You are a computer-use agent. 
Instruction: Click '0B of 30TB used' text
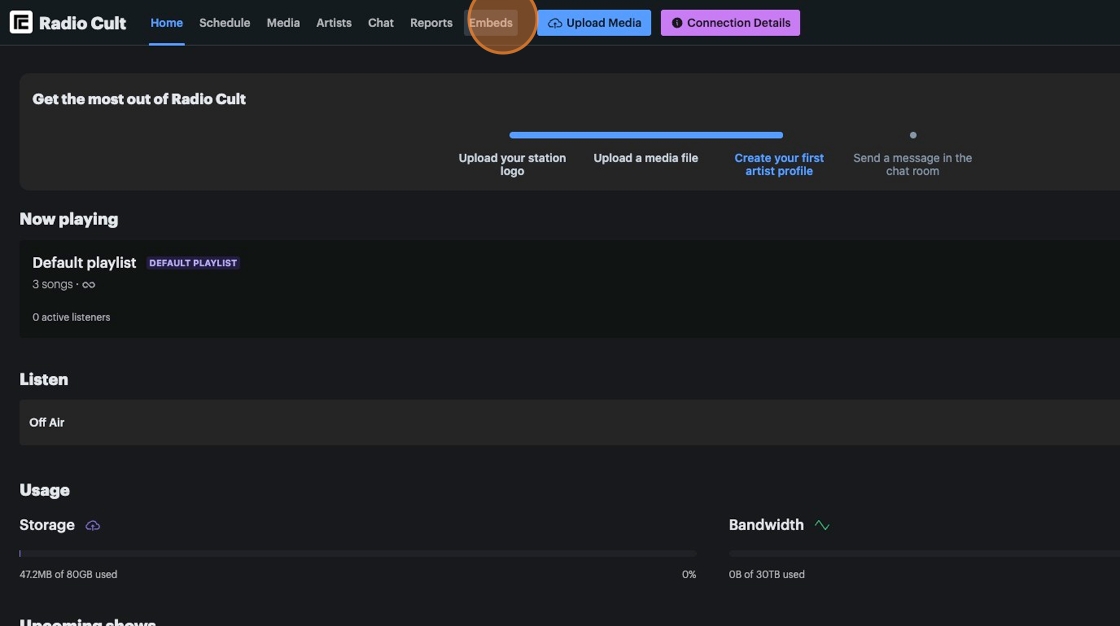click(766, 575)
